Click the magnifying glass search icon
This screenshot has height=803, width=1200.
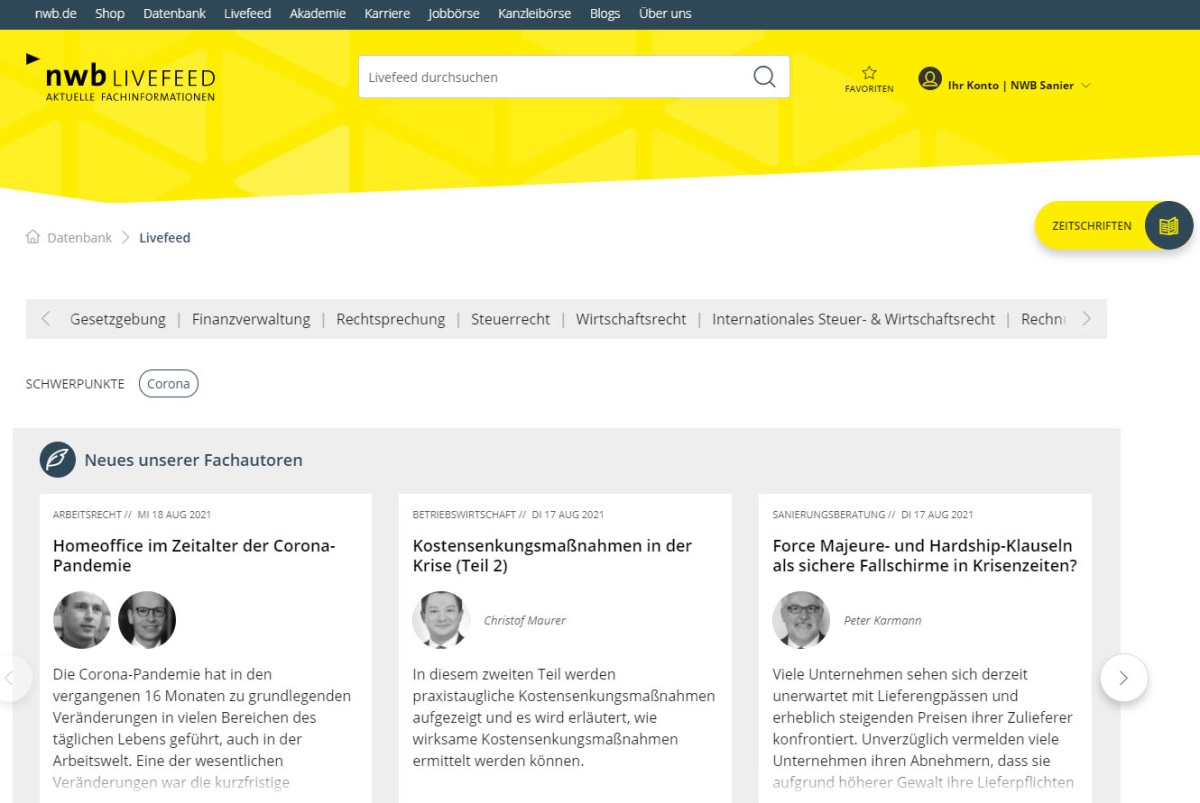coord(764,77)
